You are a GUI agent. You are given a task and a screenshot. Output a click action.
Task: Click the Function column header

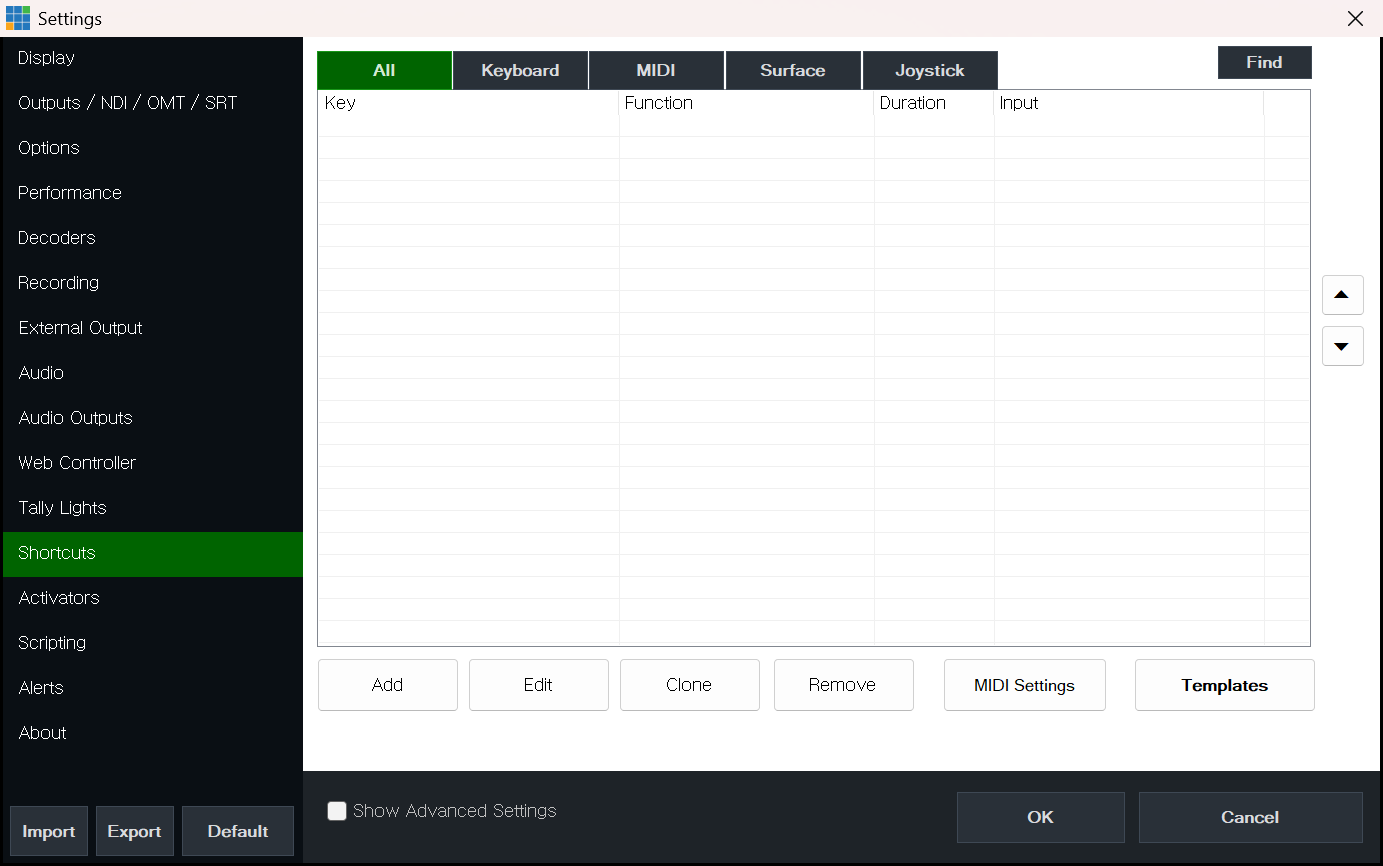747,103
